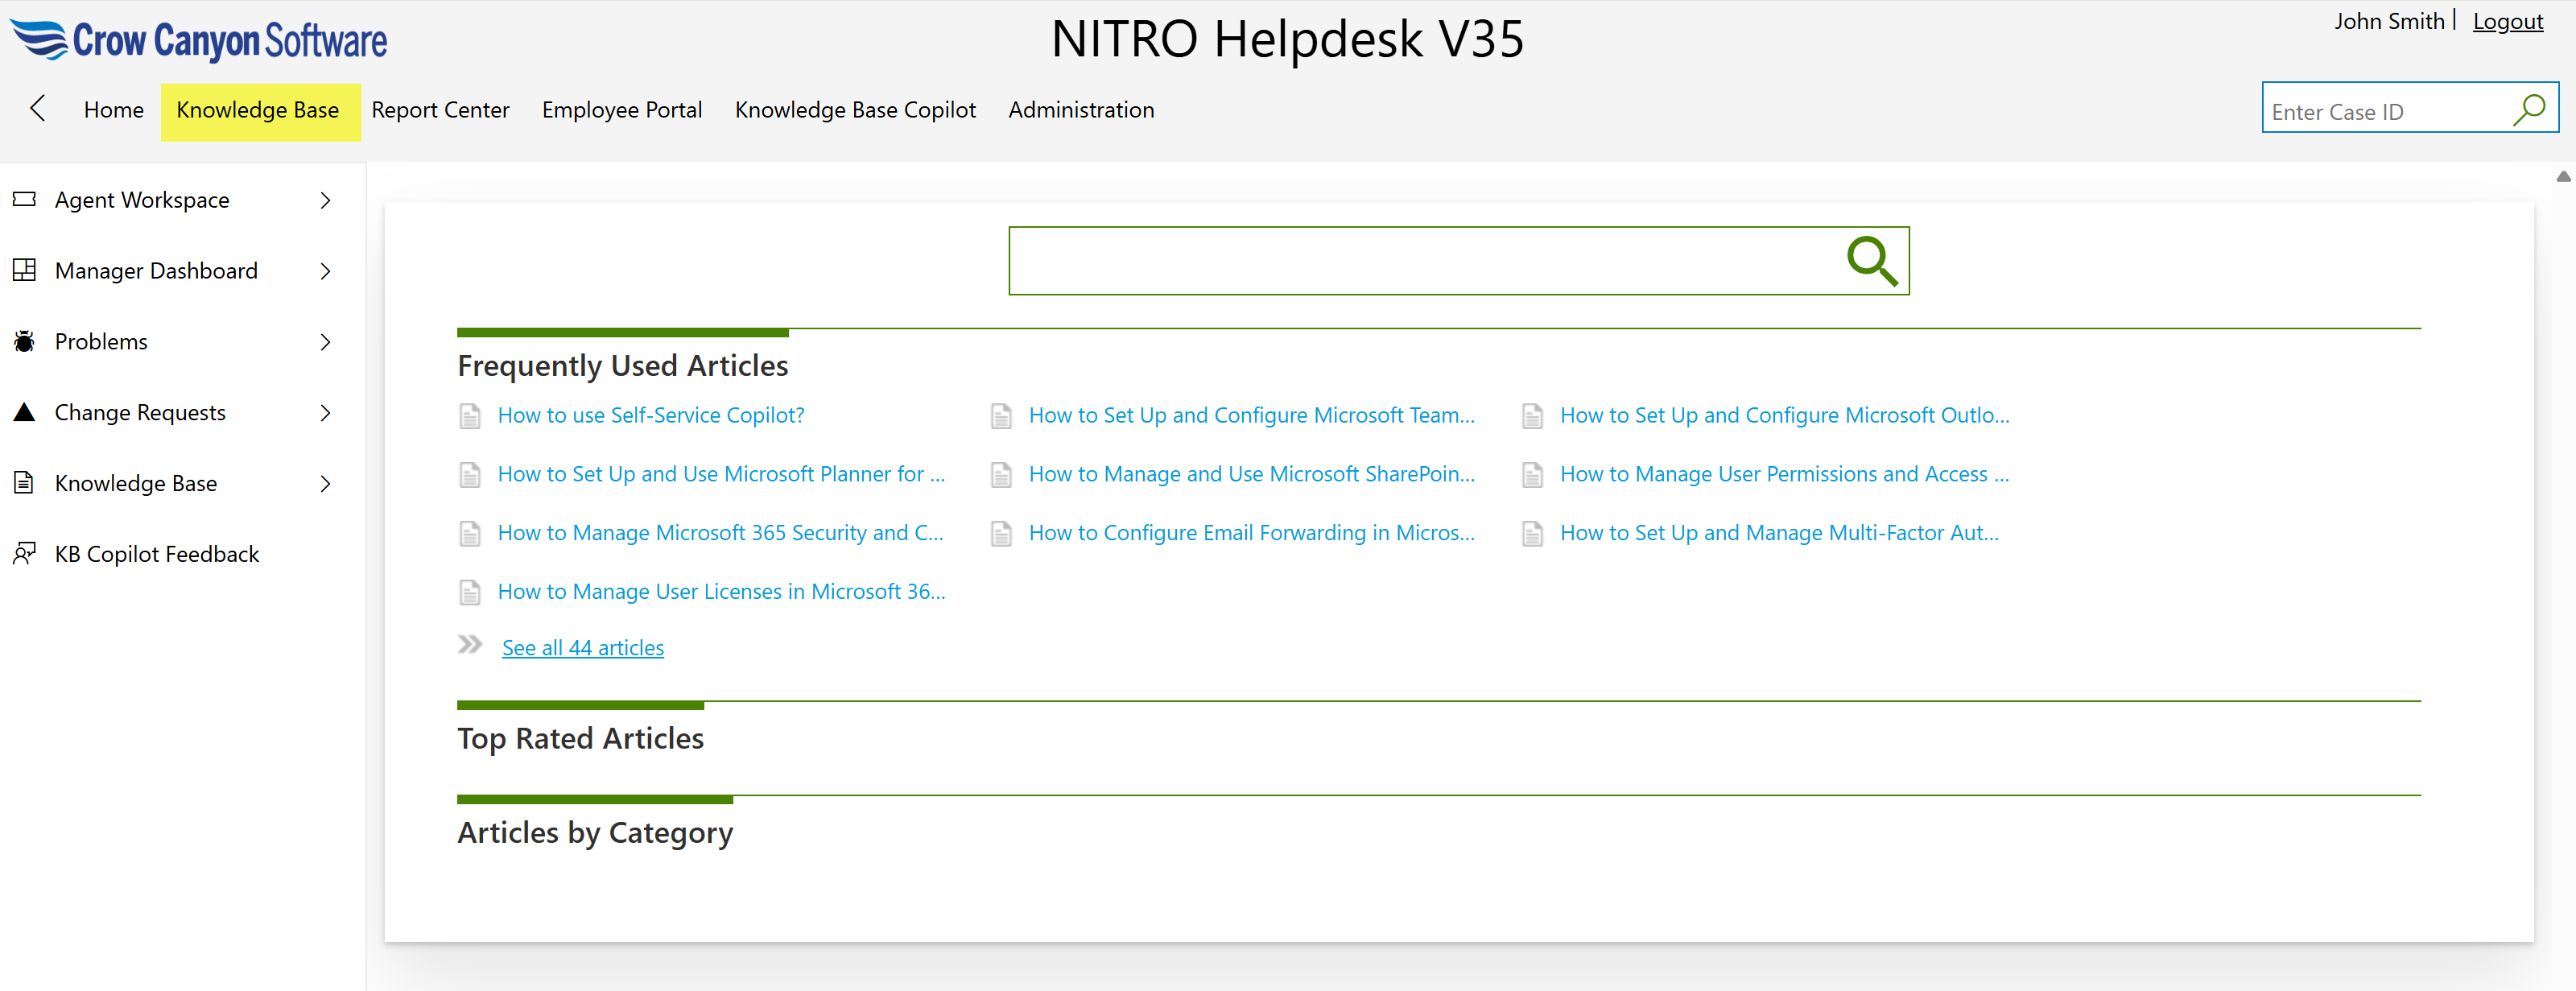Click the Agent Workspace sidebar icon

pos(25,199)
